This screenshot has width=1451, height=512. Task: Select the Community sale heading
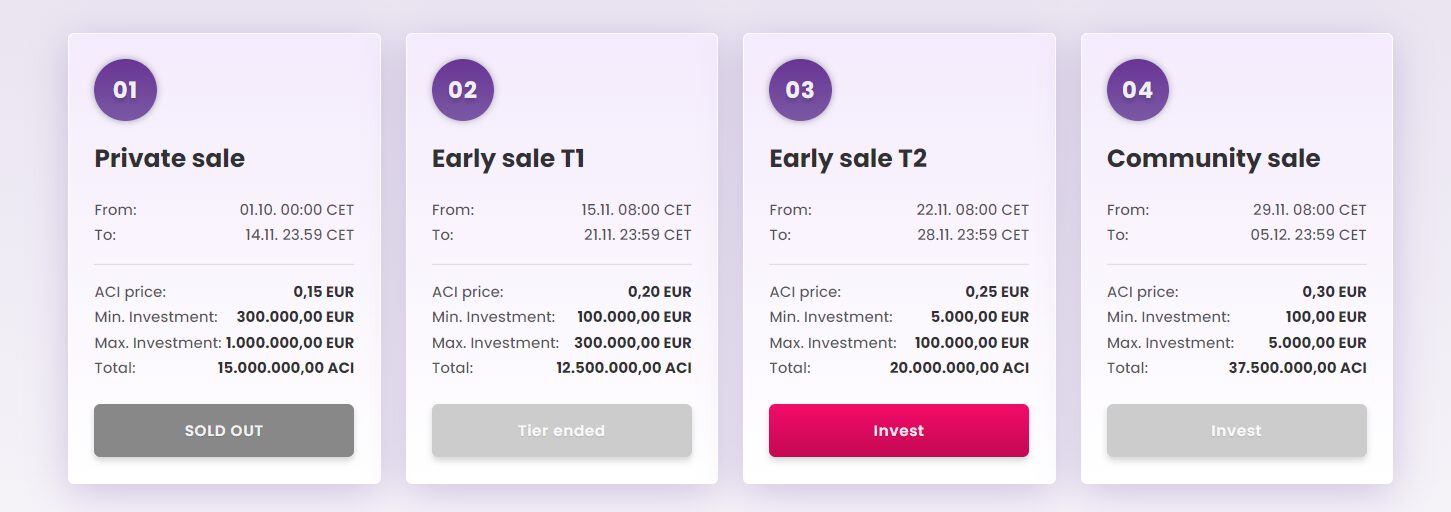[1213, 158]
